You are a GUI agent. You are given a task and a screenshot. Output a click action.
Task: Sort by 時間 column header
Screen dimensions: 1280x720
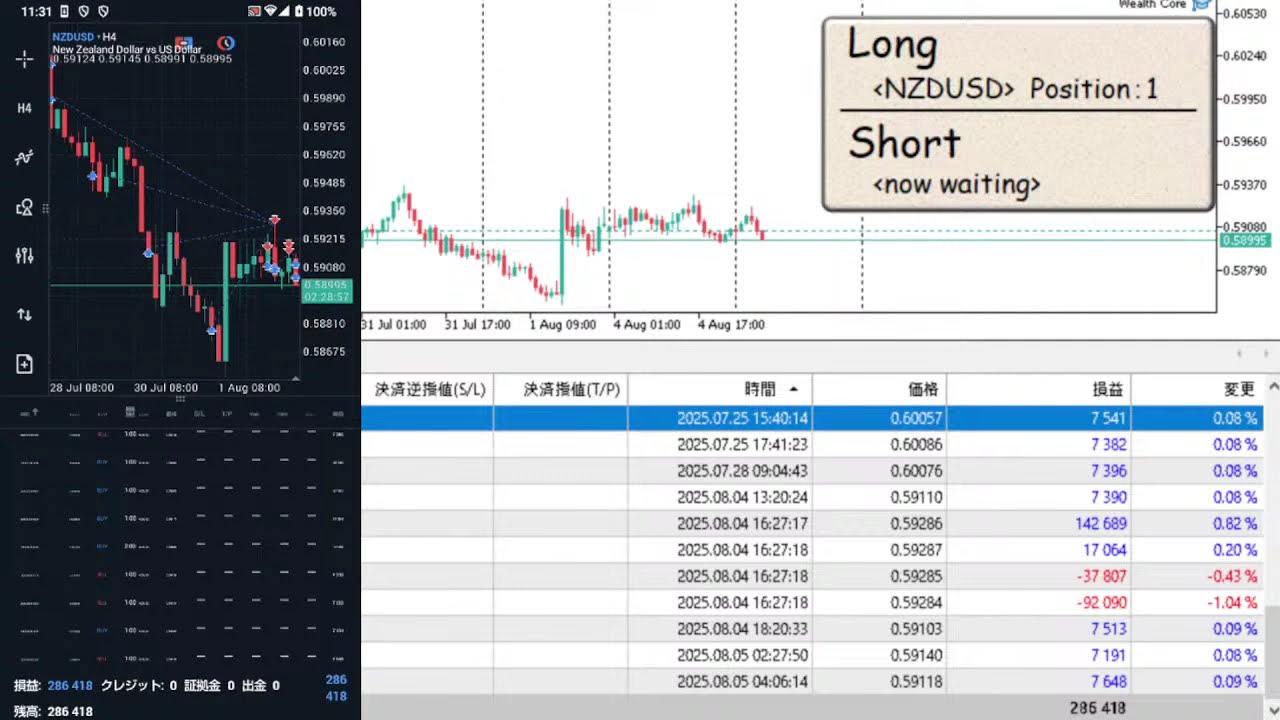pyautogui.click(x=758, y=389)
